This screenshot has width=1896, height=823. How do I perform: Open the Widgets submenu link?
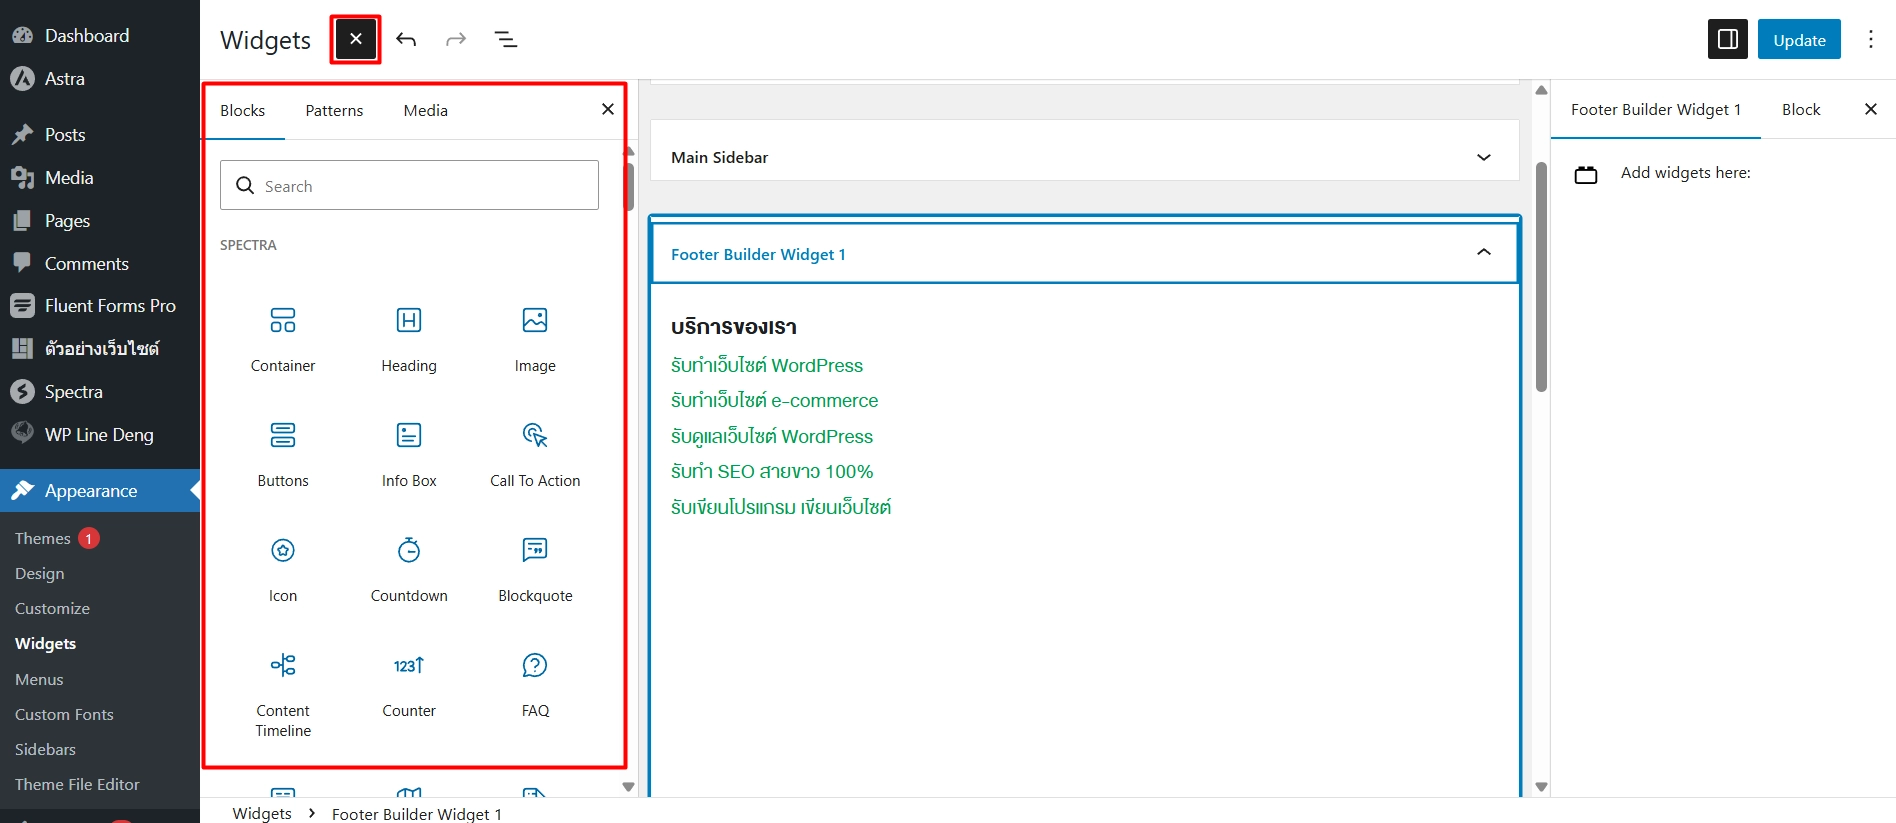tap(45, 644)
